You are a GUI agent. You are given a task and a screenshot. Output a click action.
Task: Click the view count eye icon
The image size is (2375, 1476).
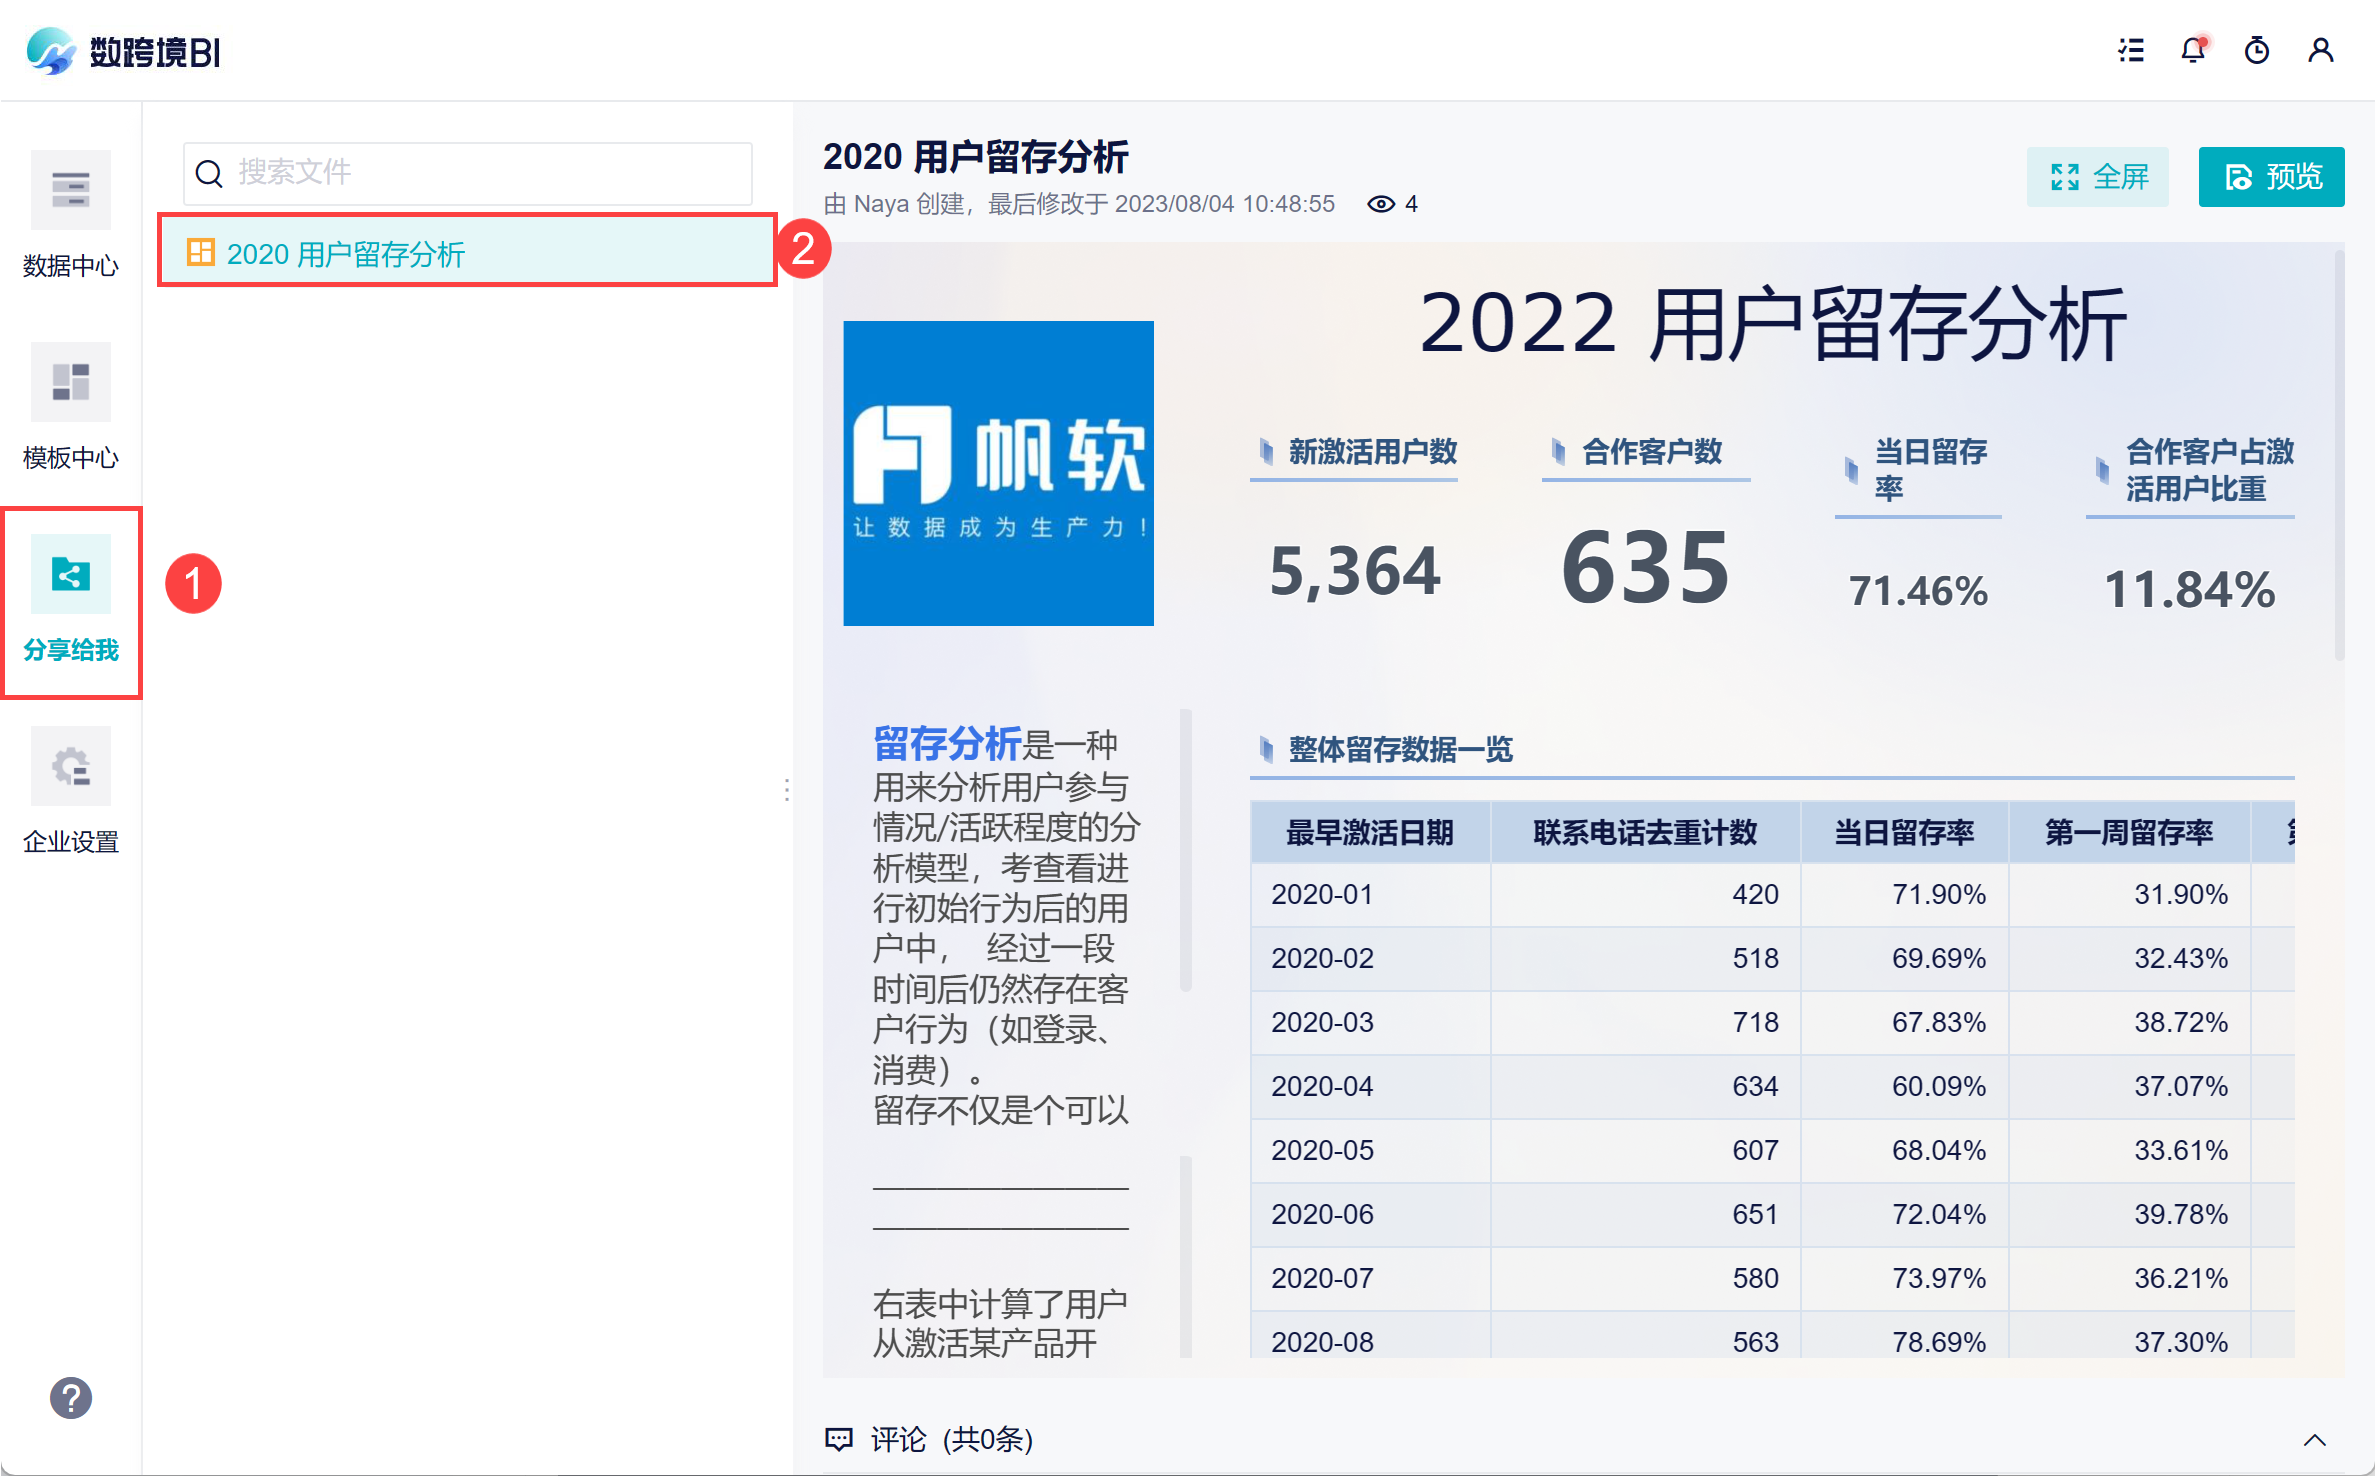coord(1381,204)
